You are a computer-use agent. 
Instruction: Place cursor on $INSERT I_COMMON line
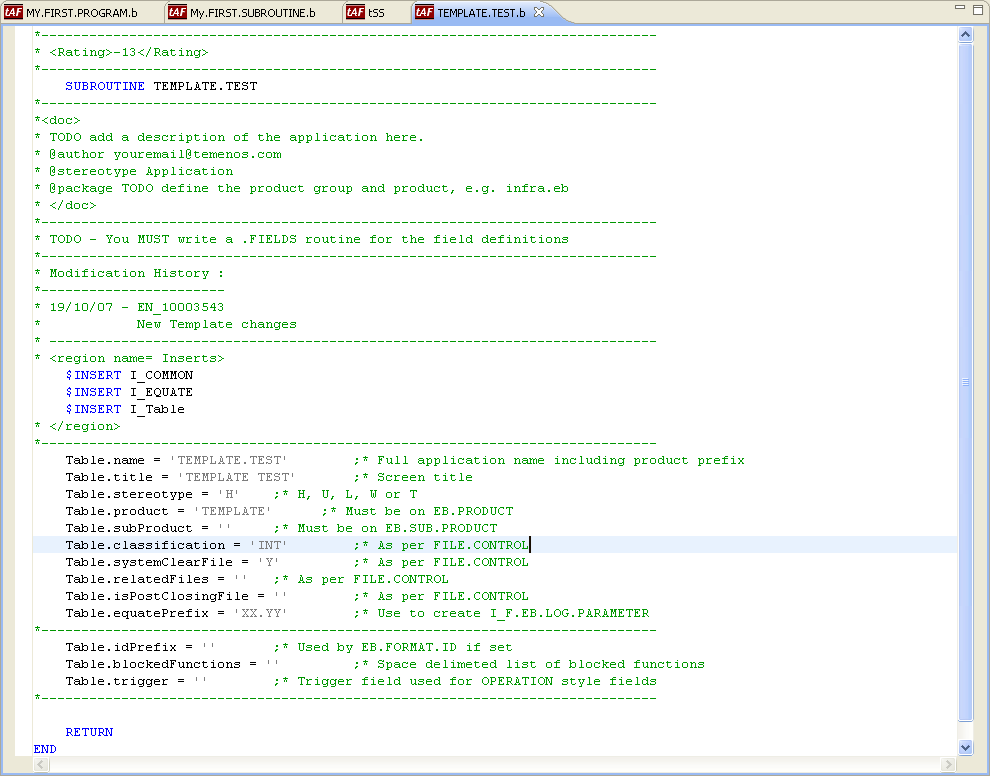130,375
